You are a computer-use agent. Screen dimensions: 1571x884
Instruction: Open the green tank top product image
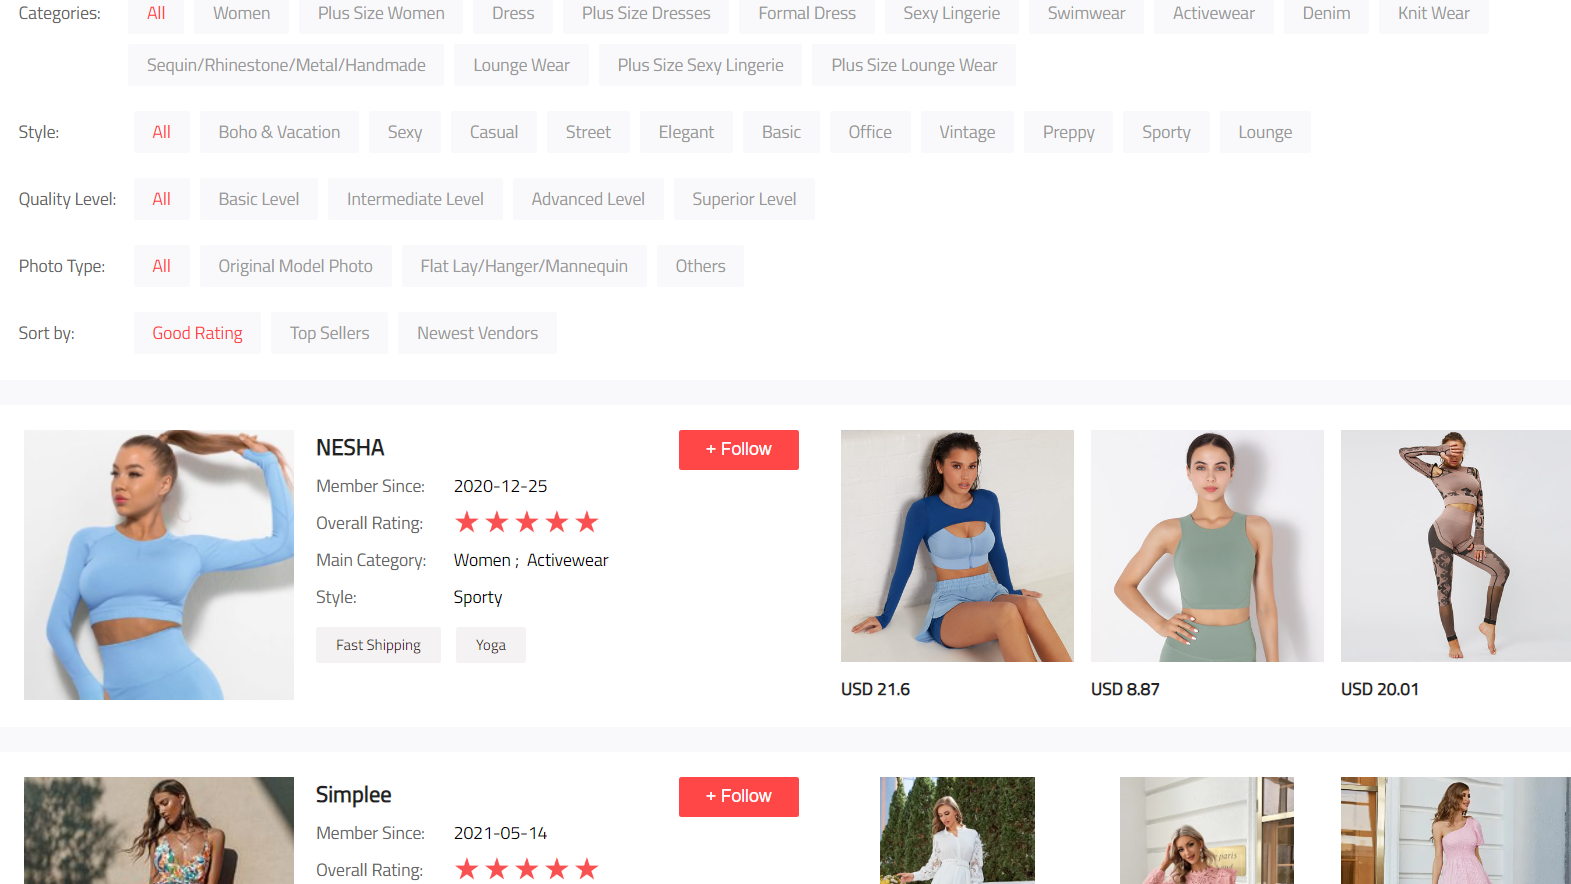[x=1207, y=546]
